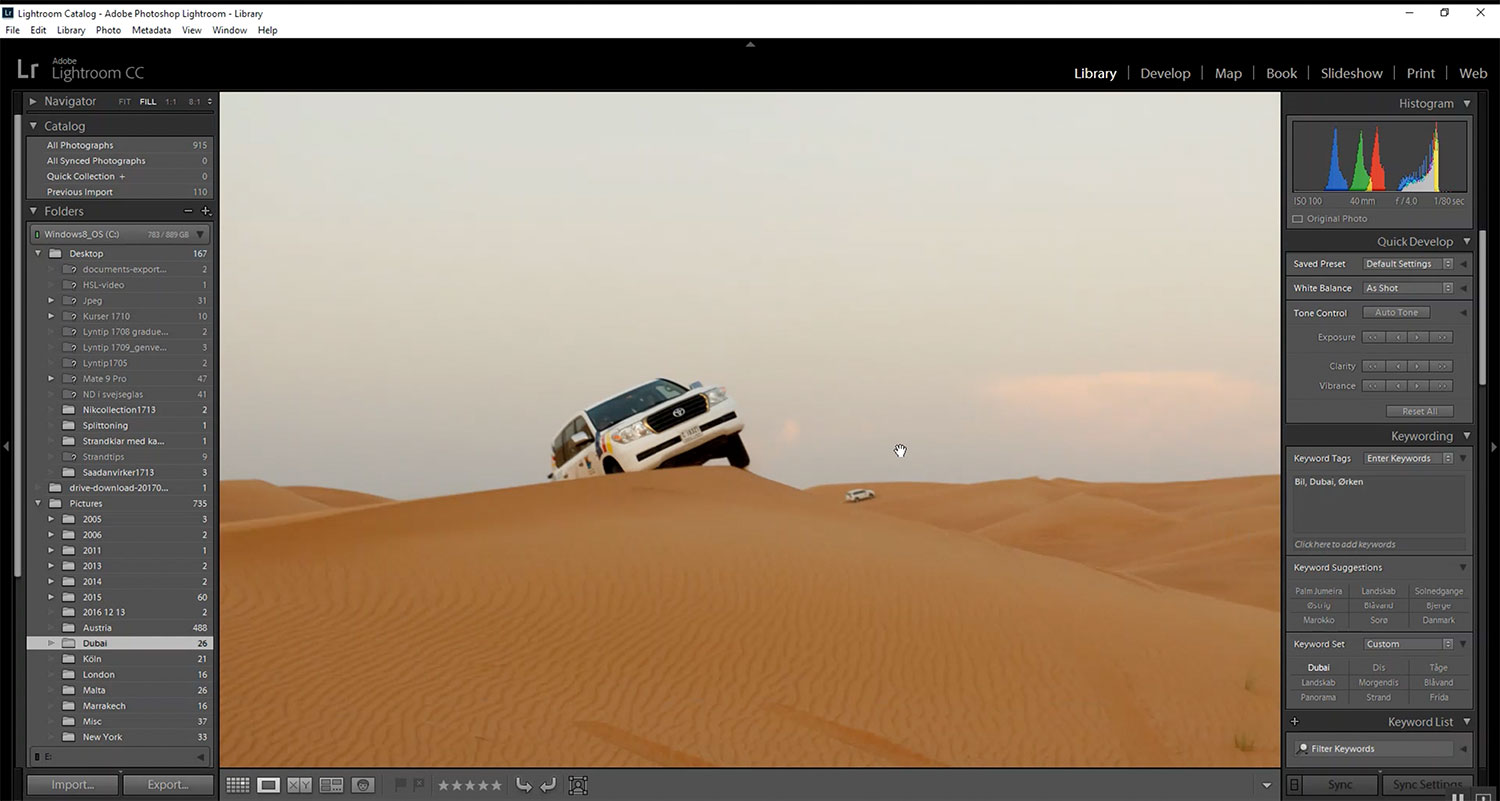This screenshot has height=801, width=1500.
Task: Open the Saved Preset dropdown
Action: [x=1408, y=264]
